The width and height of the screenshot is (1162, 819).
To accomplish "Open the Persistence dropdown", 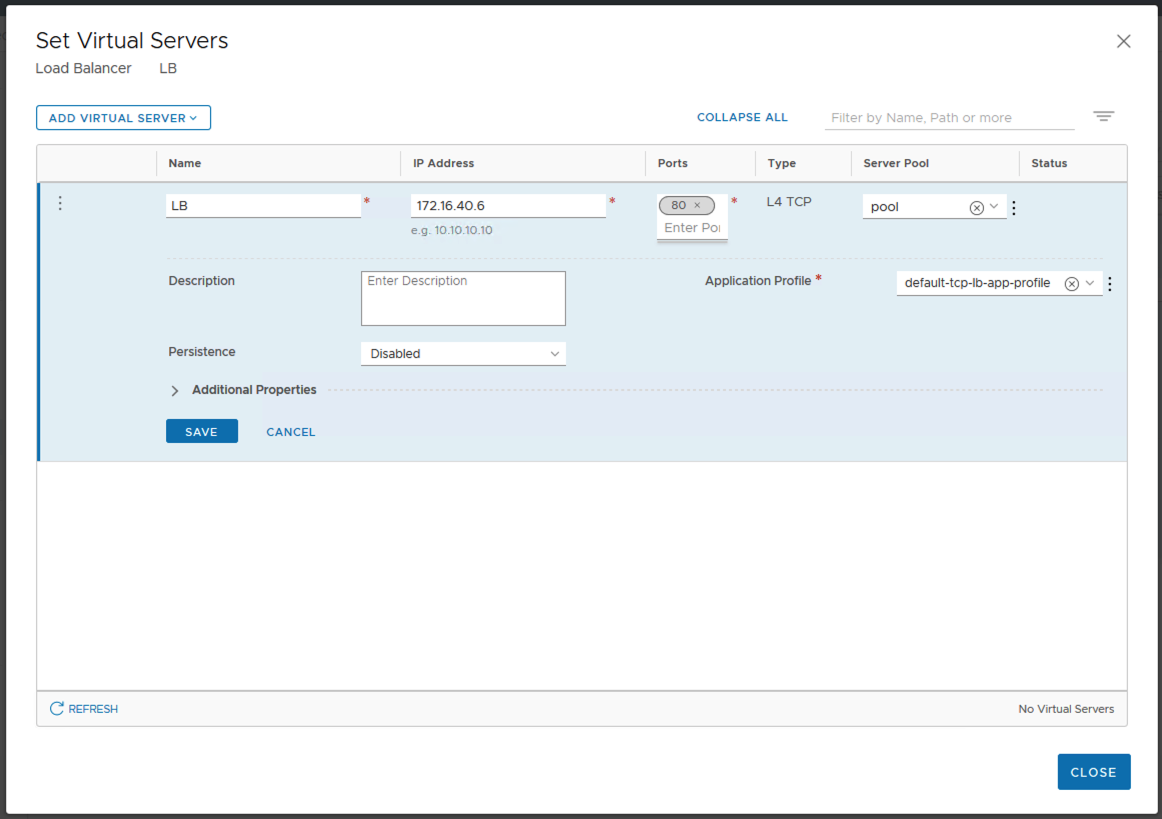I will [463, 354].
